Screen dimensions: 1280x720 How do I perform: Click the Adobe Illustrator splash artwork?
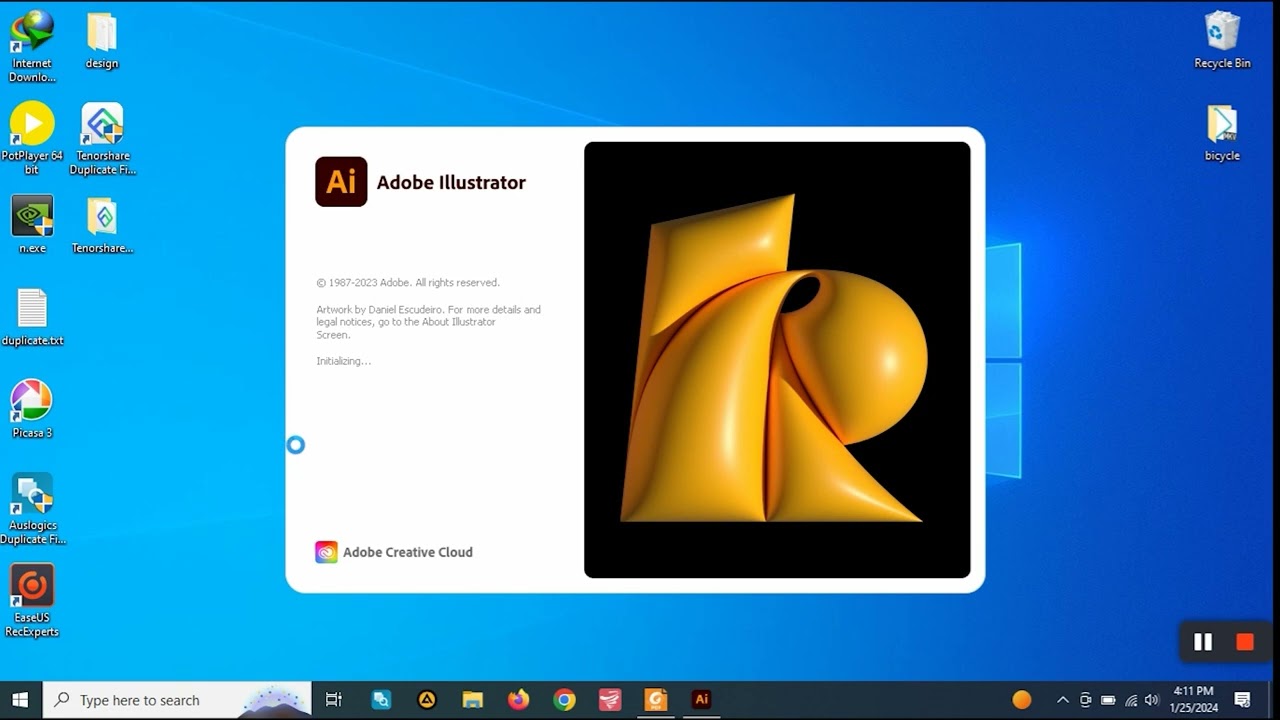[x=777, y=360]
